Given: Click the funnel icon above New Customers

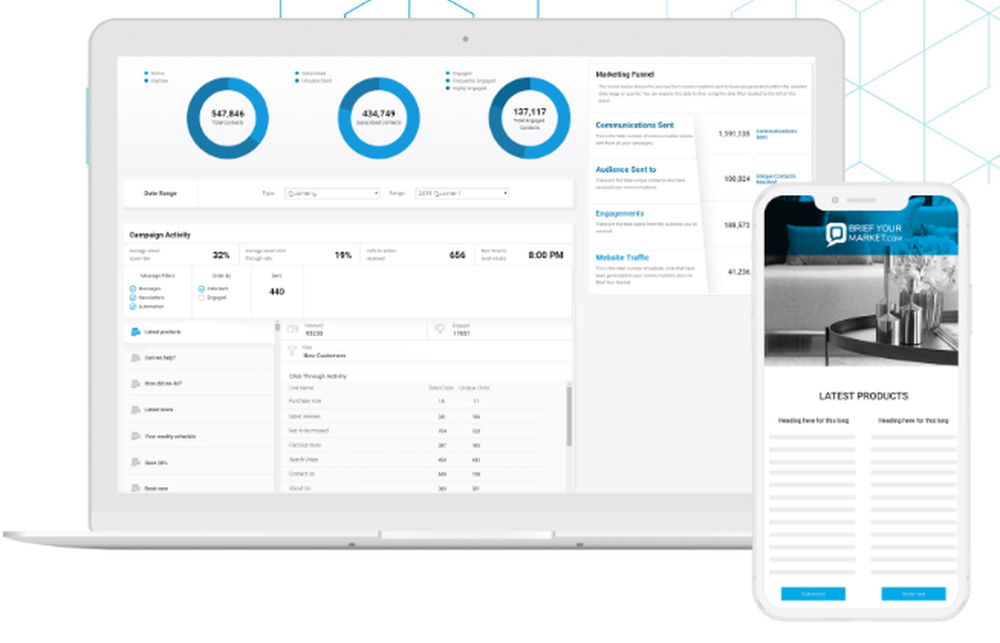Looking at the screenshot, I should coord(291,350).
